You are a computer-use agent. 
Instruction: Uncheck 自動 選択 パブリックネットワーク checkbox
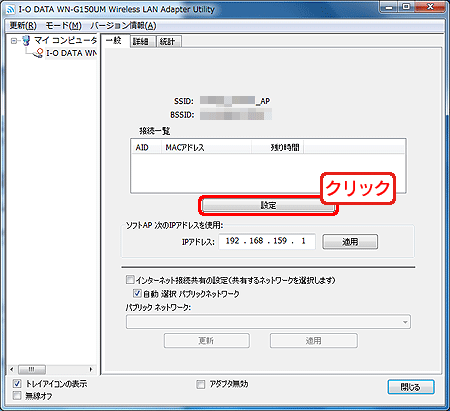[137, 293]
